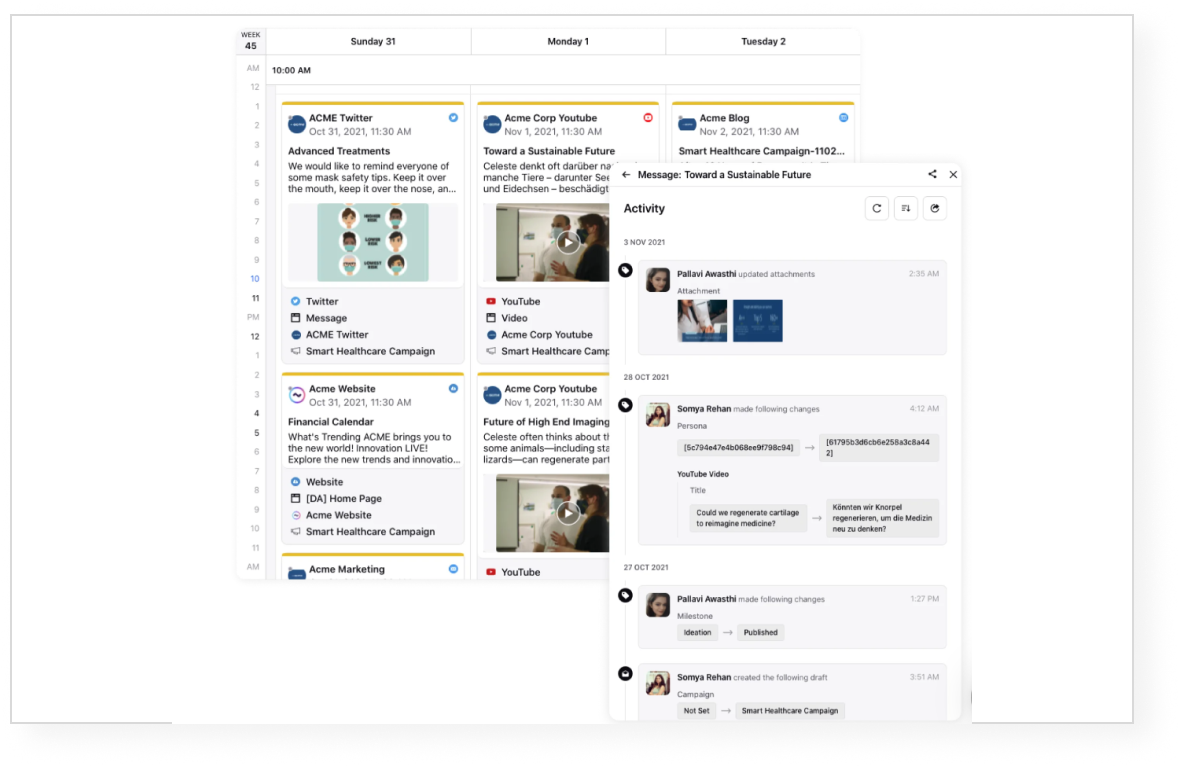Click the Twitter status badge on ACME Twitter card
Screen dimensions: 1180x766
(453, 117)
